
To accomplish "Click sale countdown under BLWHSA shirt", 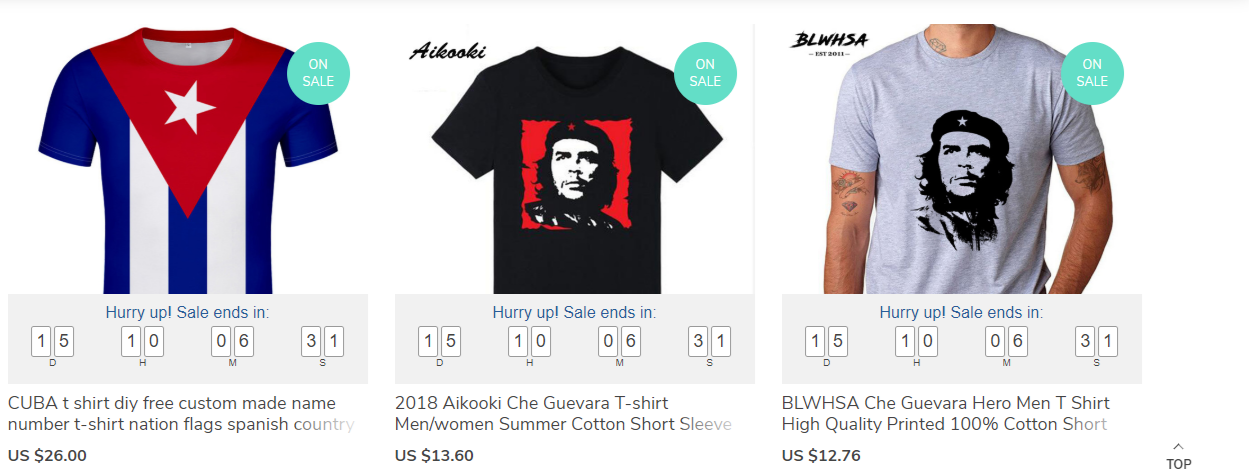I will 961,312.
